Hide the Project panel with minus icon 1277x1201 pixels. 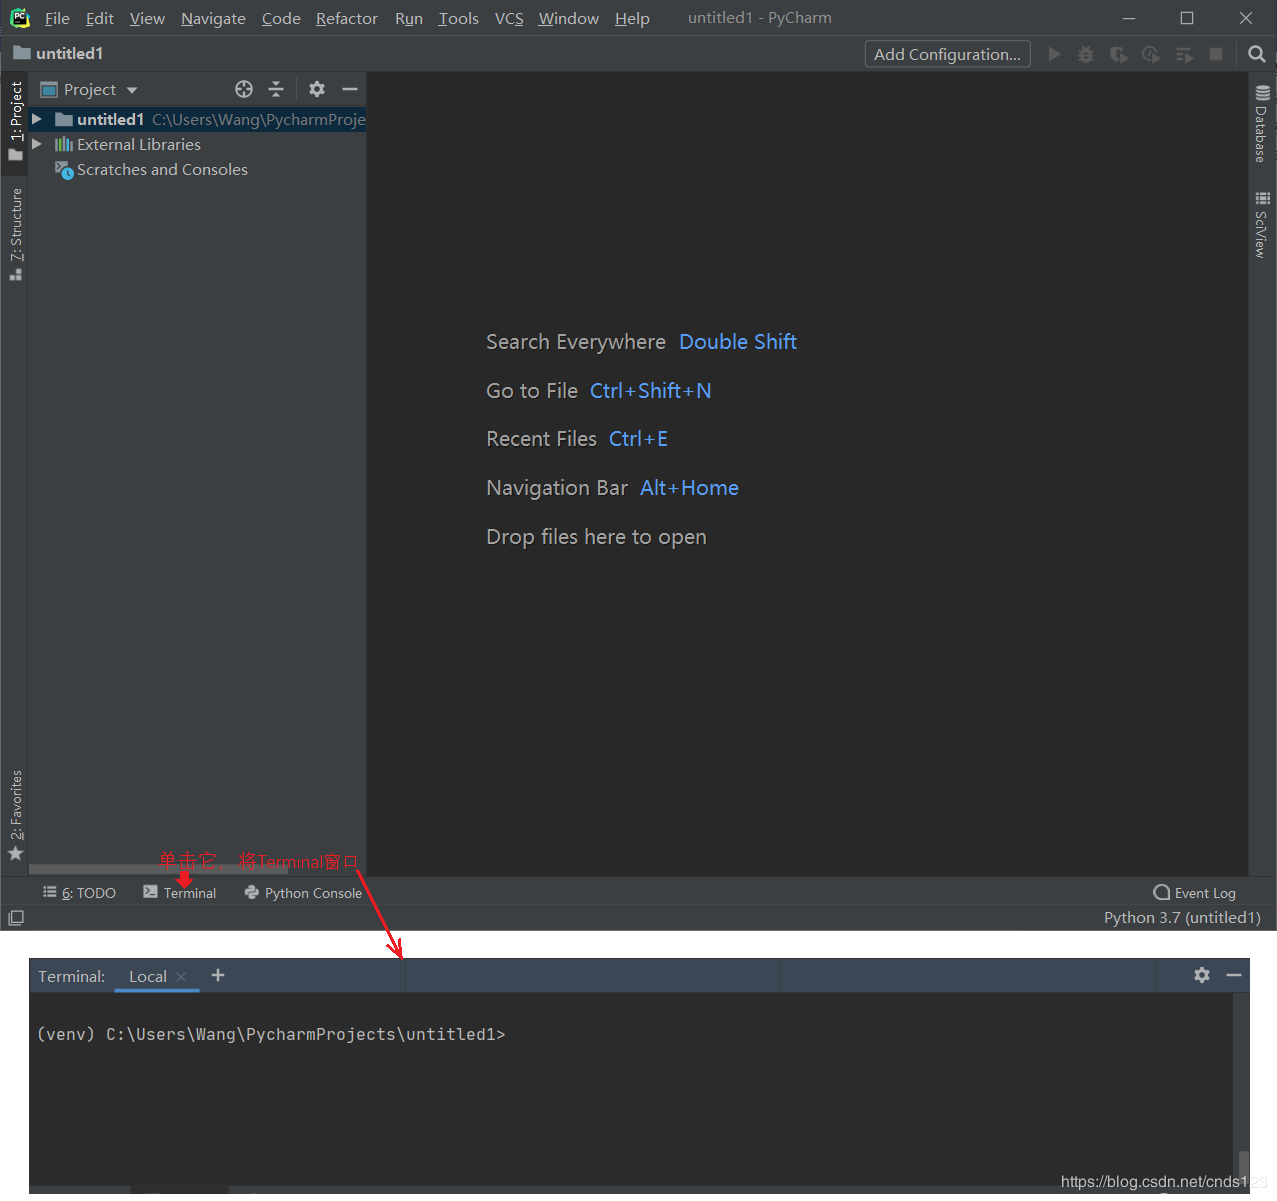(350, 89)
